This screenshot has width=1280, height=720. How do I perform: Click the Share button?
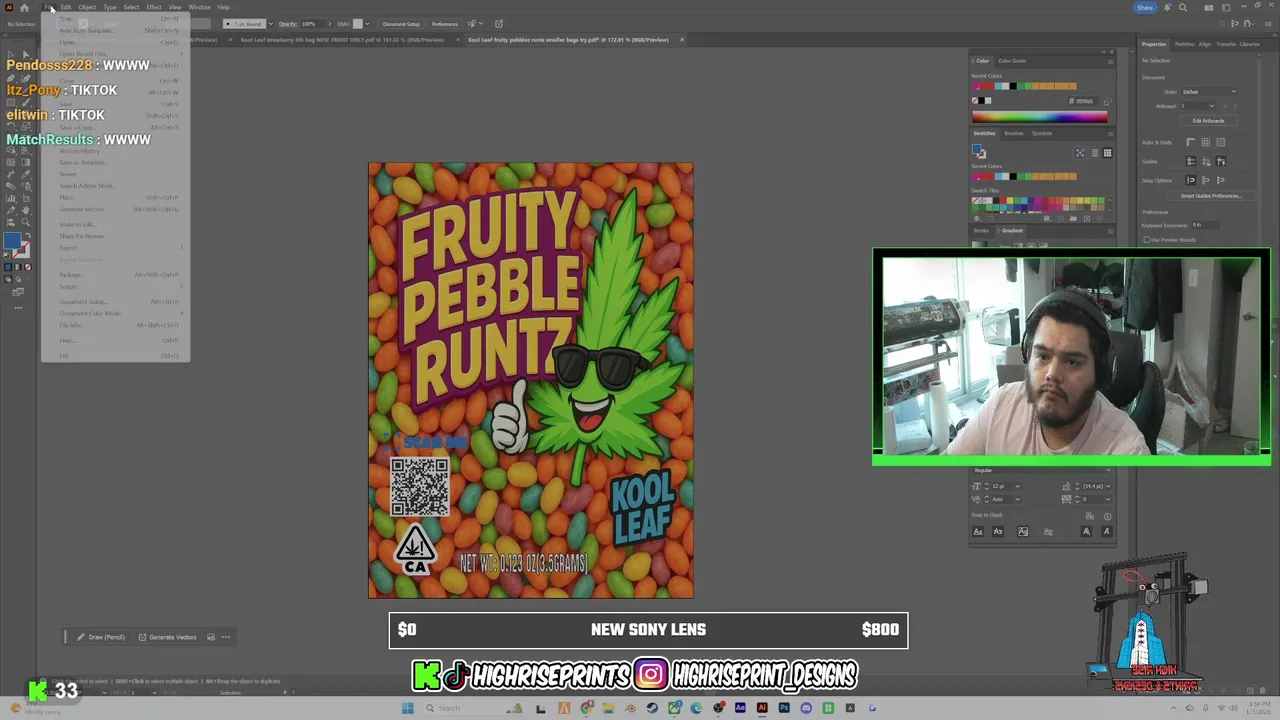(x=1145, y=7)
